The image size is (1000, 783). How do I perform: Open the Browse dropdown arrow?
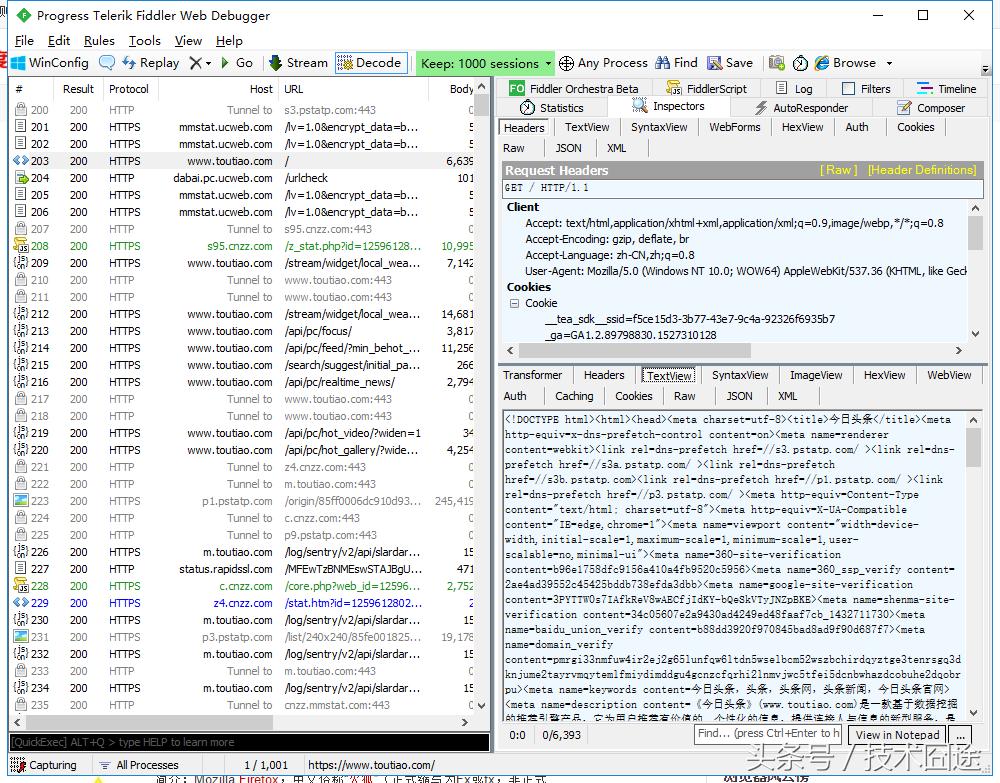[x=889, y=63]
